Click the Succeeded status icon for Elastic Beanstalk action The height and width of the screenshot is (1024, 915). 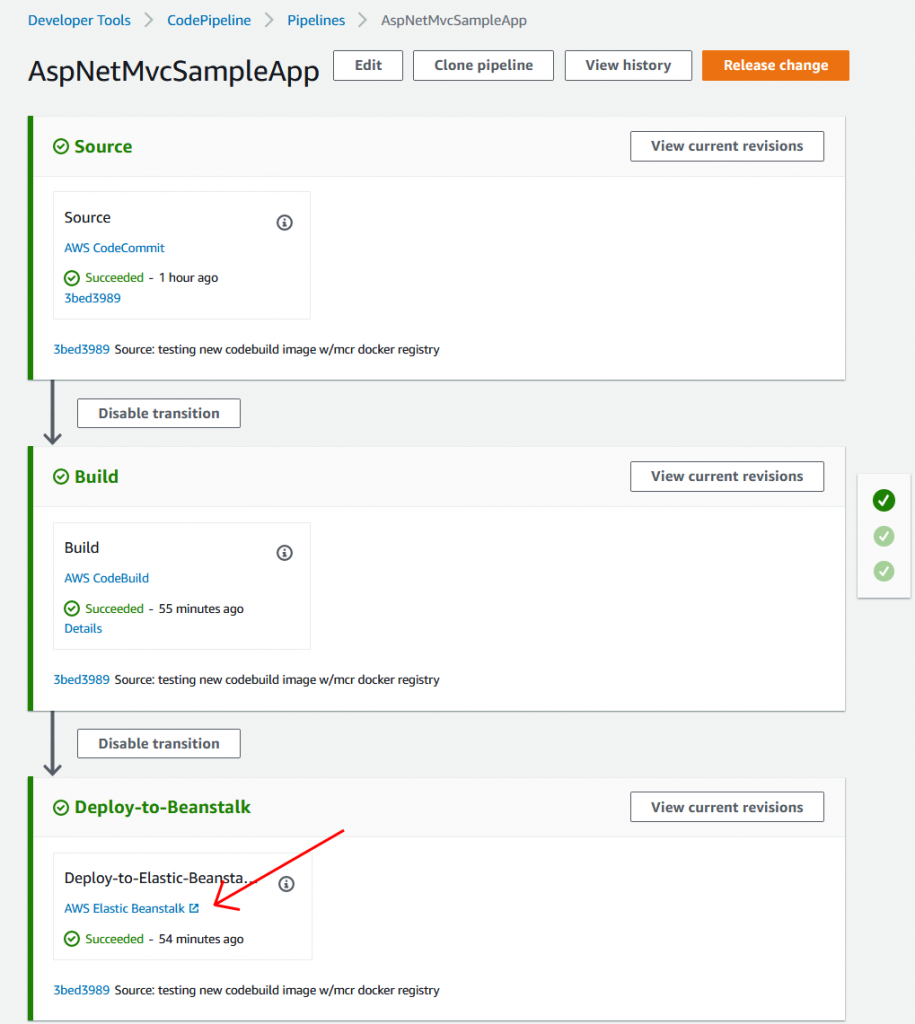click(x=72, y=939)
